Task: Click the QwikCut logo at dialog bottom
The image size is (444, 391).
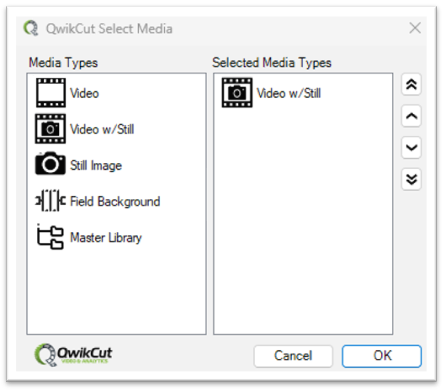Action: pos(74,355)
